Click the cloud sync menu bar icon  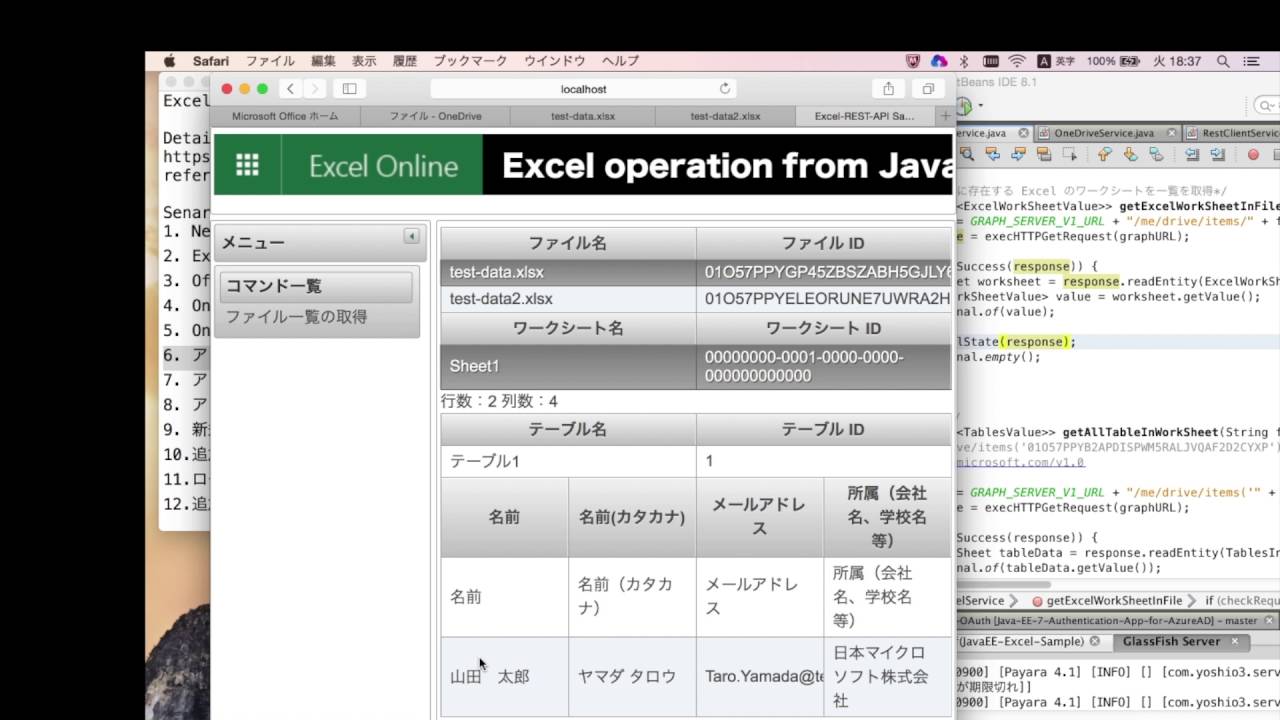pos(939,61)
